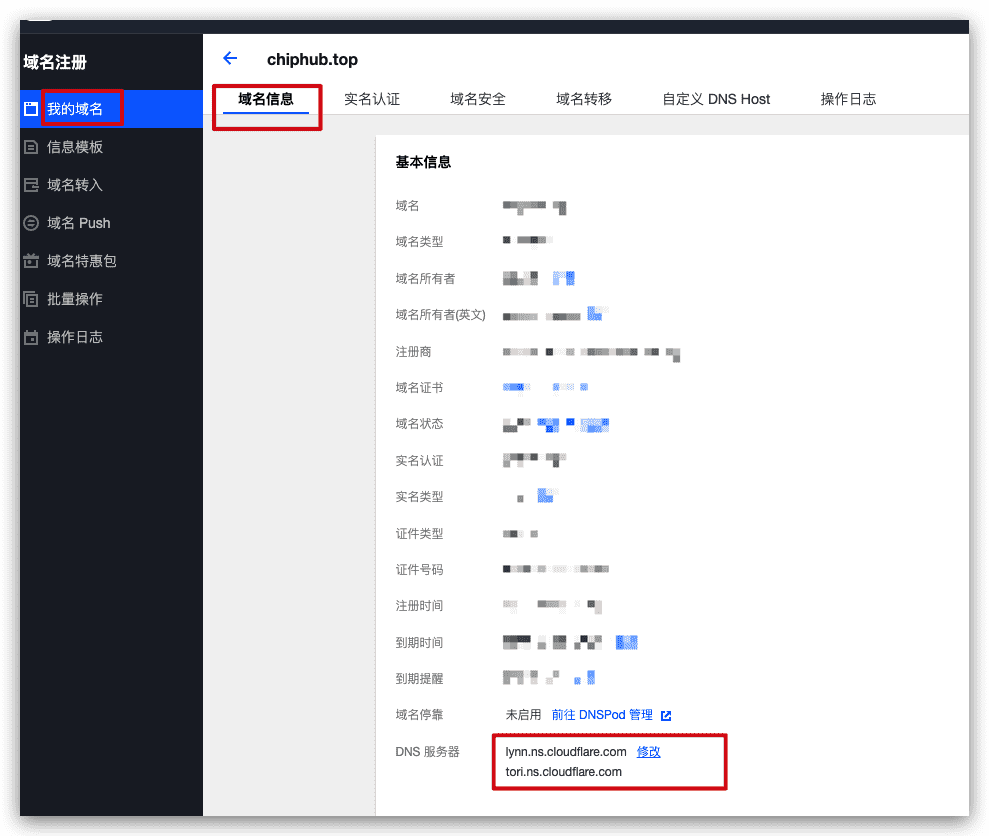Click the 基本信息 section heading
989x836 pixels.
coord(423,162)
